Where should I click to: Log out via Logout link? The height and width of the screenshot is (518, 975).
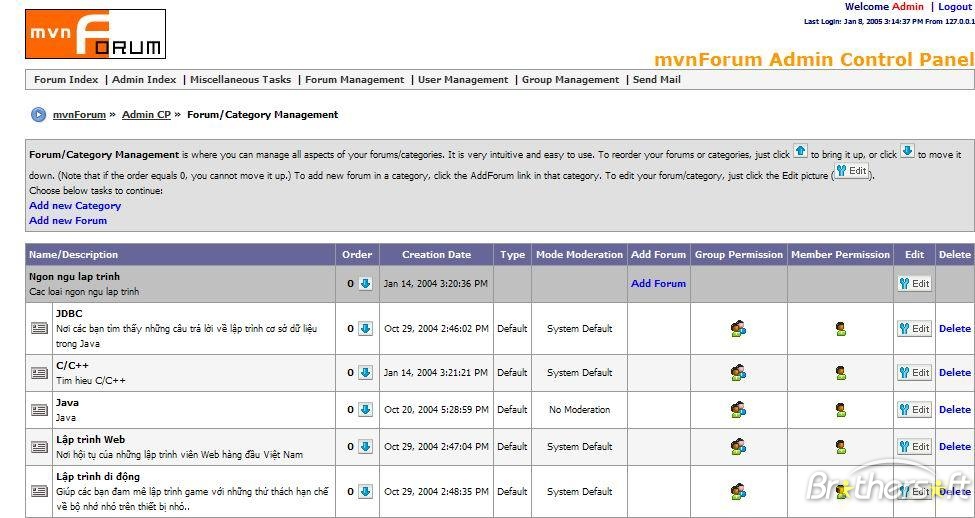(x=954, y=7)
